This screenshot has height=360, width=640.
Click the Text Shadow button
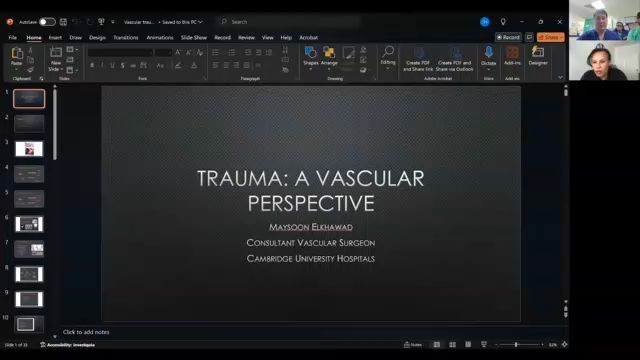[x=122, y=65]
